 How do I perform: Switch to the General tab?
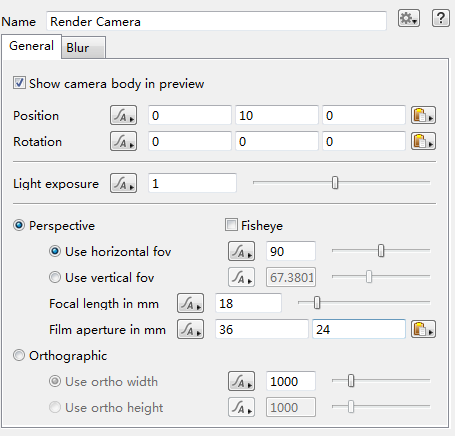click(x=31, y=46)
